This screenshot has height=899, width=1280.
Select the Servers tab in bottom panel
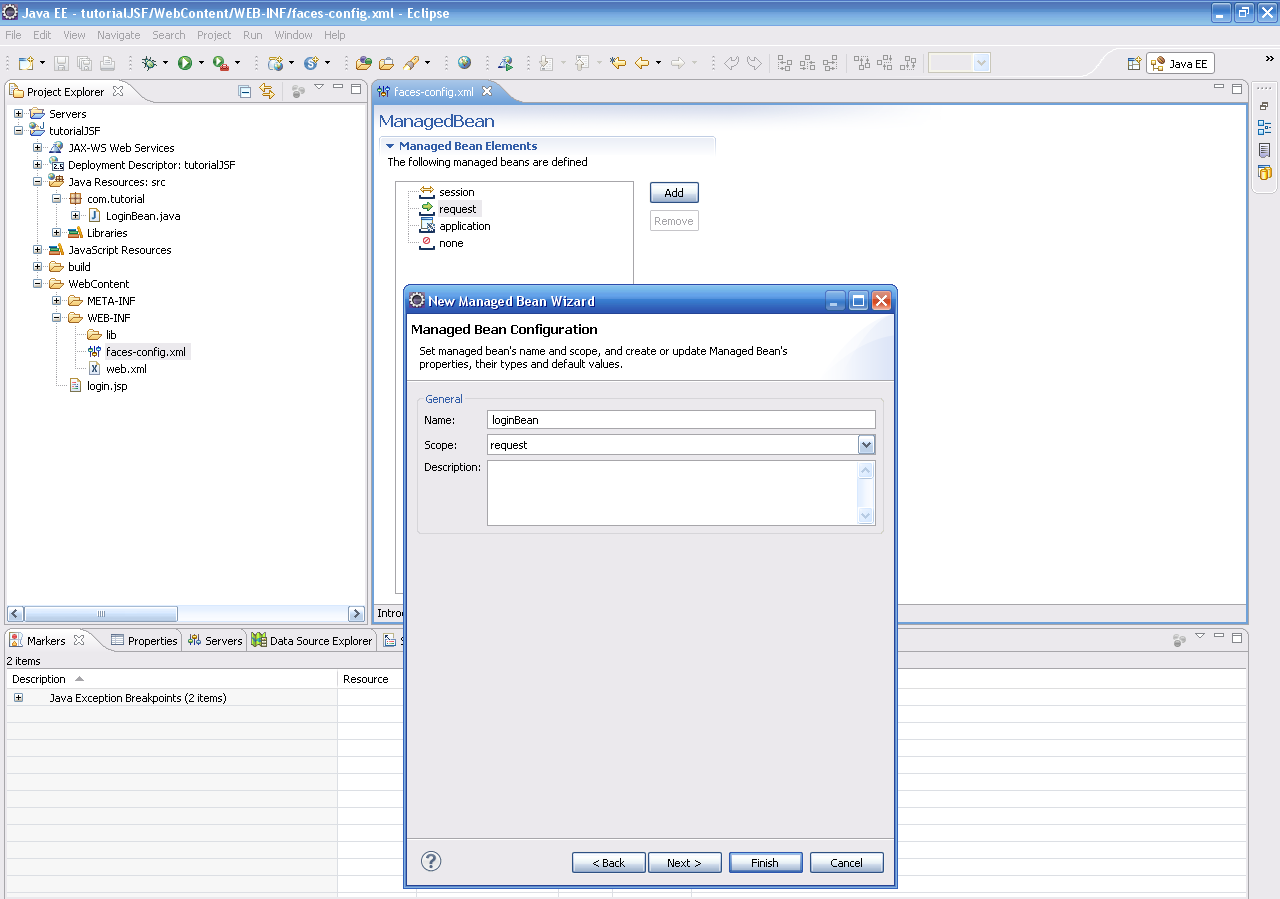coord(215,641)
